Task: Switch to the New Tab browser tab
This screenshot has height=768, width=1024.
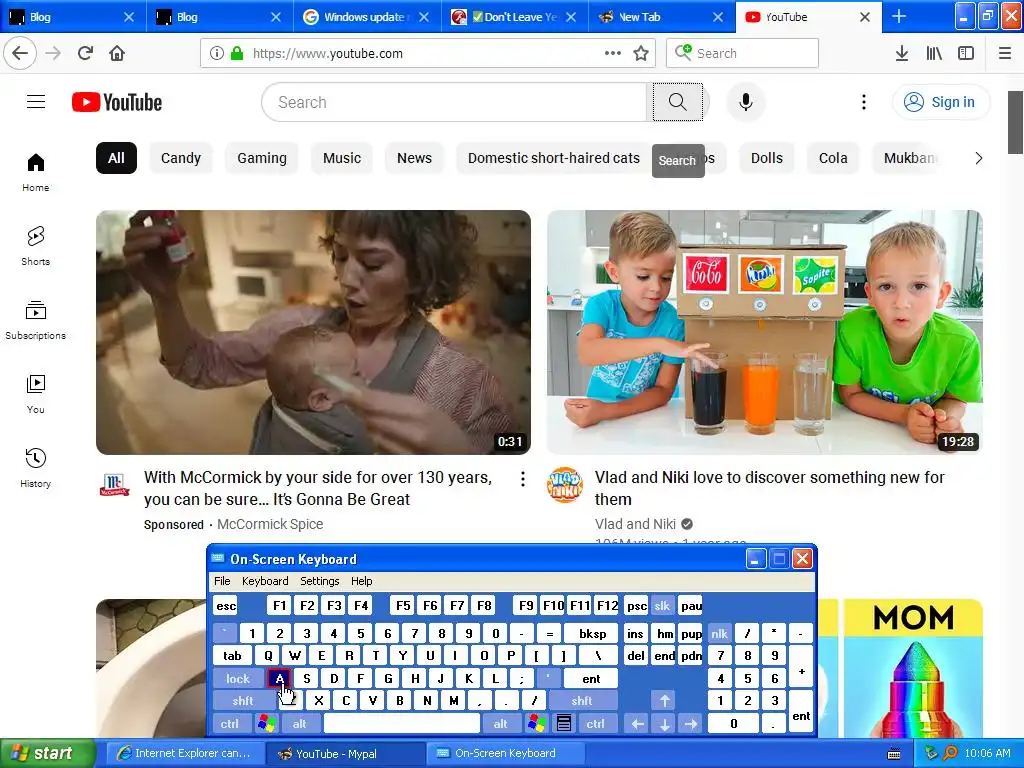Action: (661, 17)
